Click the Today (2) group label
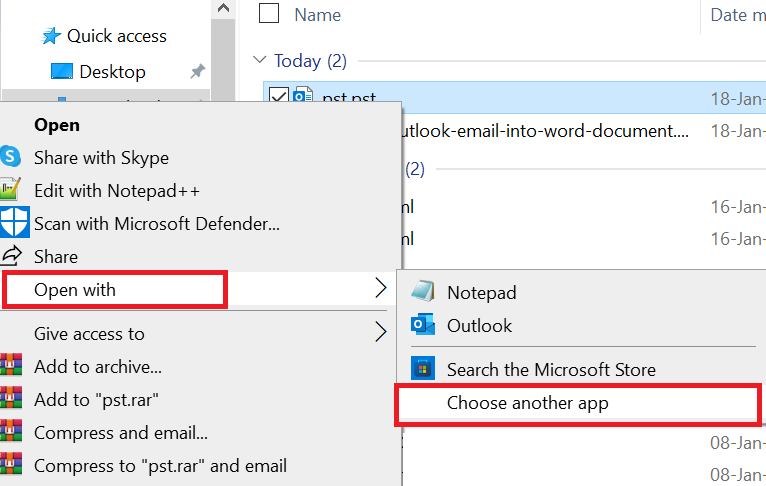 pyautogui.click(x=310, y=61)
